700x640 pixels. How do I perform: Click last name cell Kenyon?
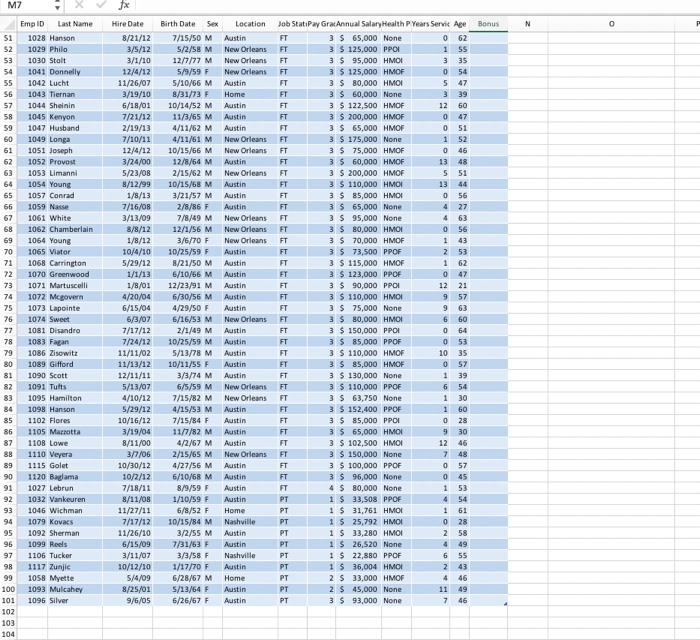pyautogui.click(x=75, y=117)
